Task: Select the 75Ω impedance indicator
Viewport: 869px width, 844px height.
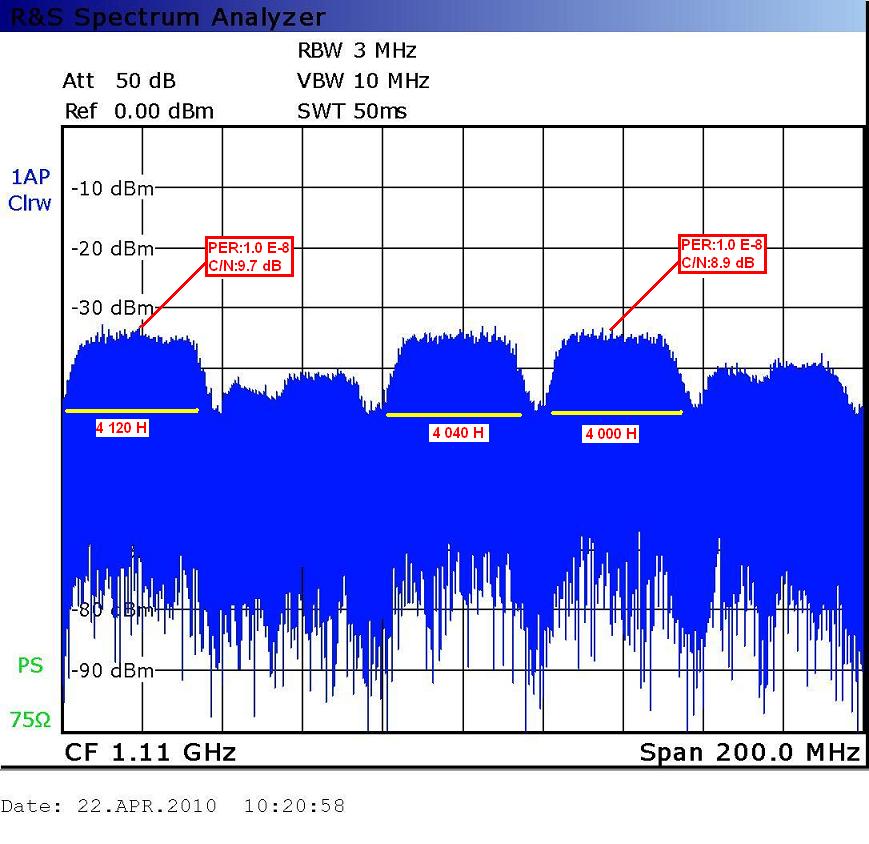Action: [30, 719]
